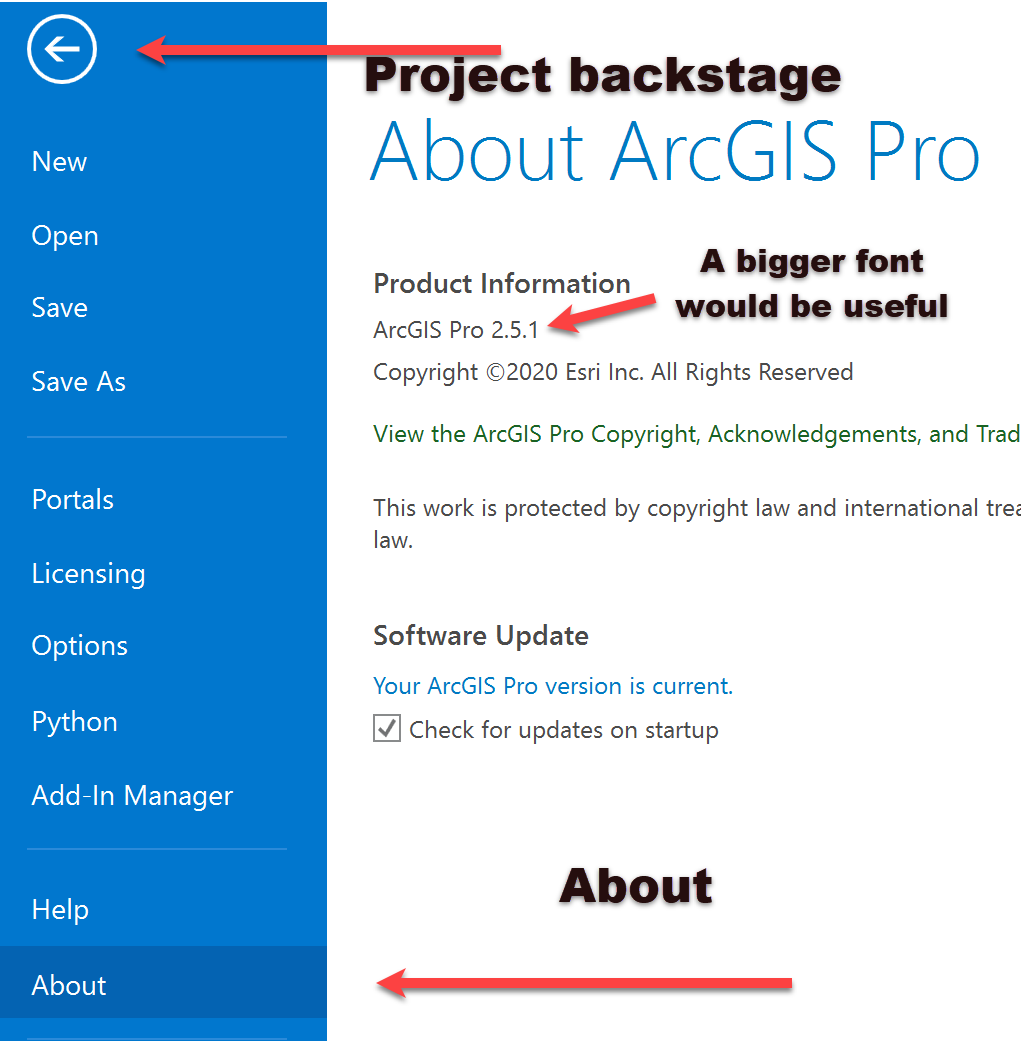Select the highlighted About sidebar tab
1021x1041 pixels.
tap(69, 986)
